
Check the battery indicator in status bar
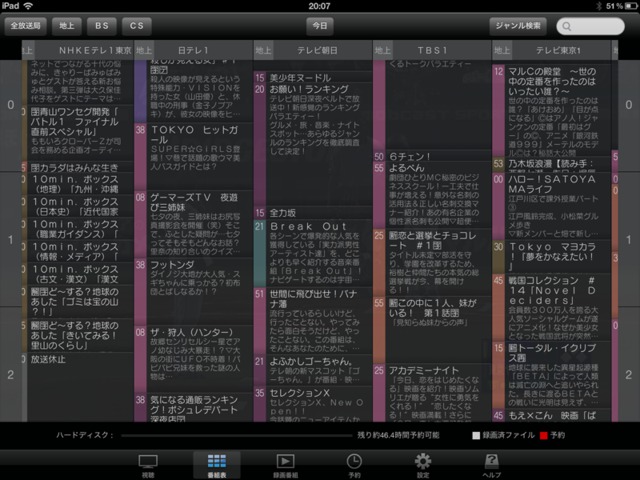[x=632, y=6]
